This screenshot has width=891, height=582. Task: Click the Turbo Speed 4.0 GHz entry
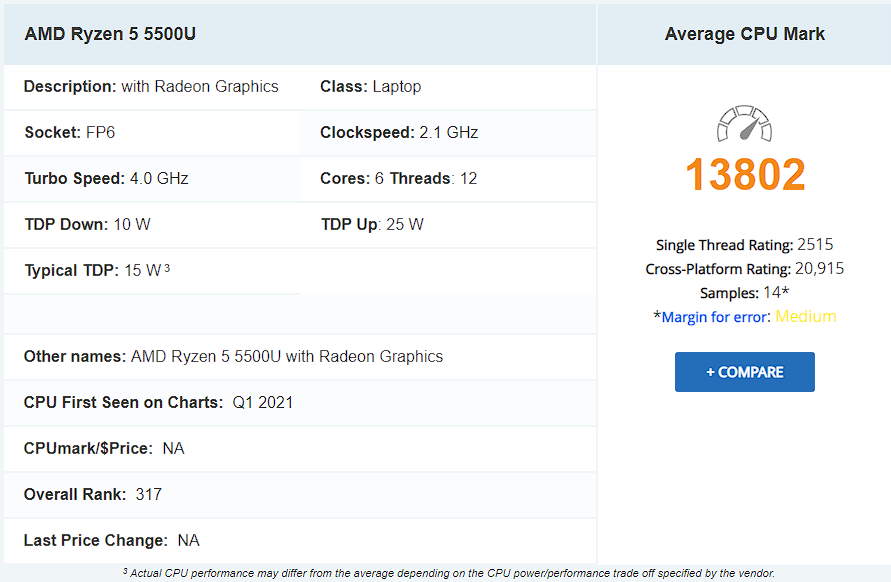tap(106, 178)
